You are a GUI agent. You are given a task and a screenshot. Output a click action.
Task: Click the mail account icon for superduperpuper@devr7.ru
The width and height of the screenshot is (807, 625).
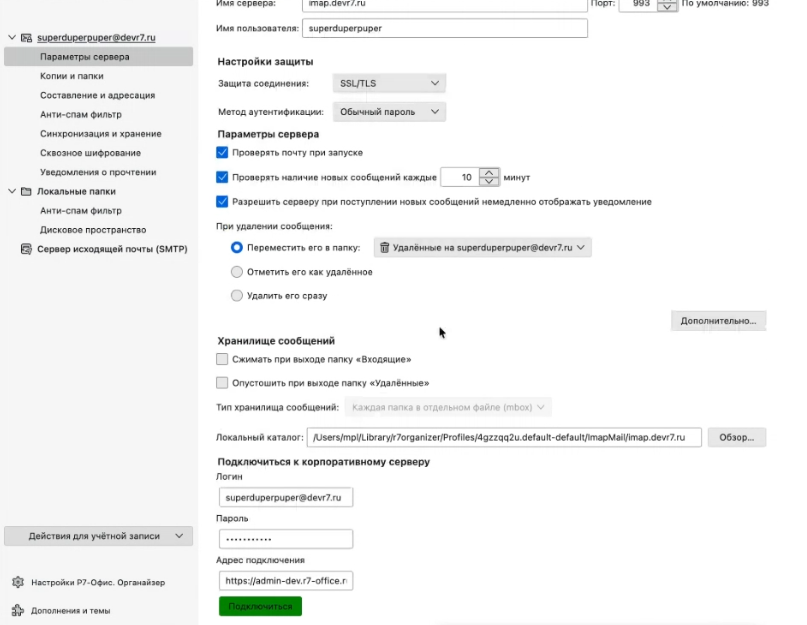[x=27, y=38]
